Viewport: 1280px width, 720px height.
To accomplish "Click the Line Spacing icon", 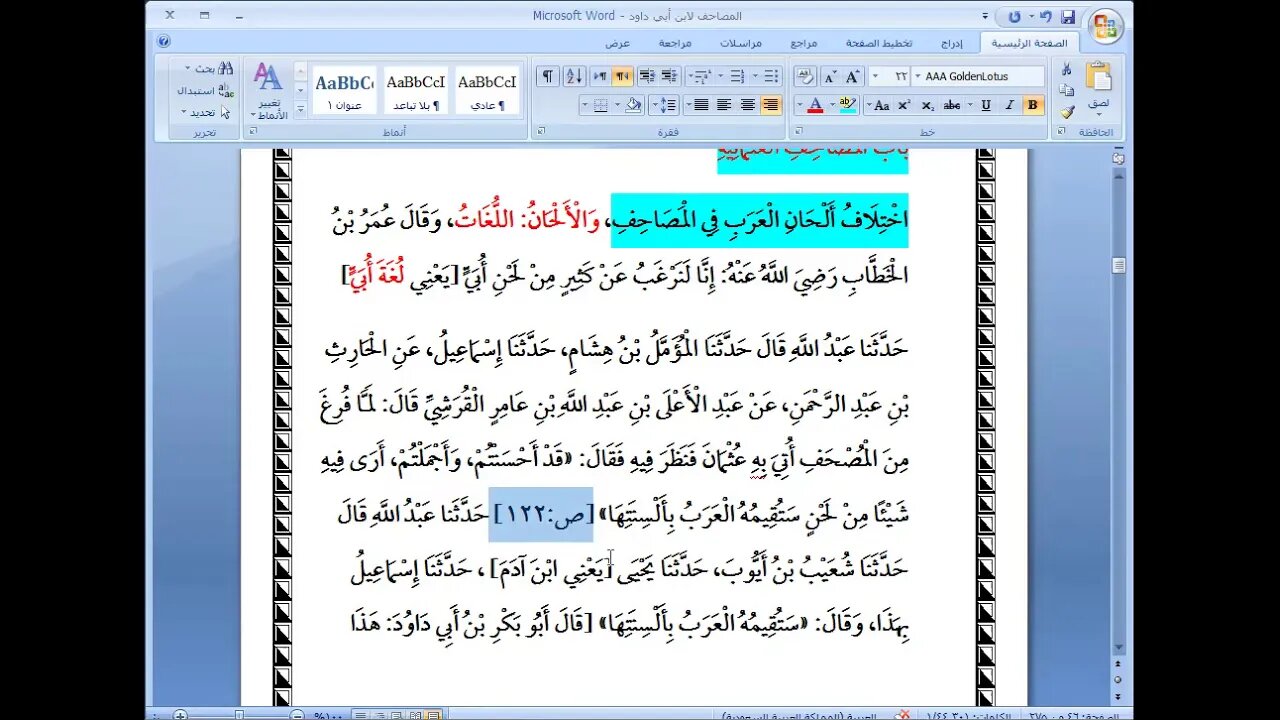I will [x=668, y=105].
